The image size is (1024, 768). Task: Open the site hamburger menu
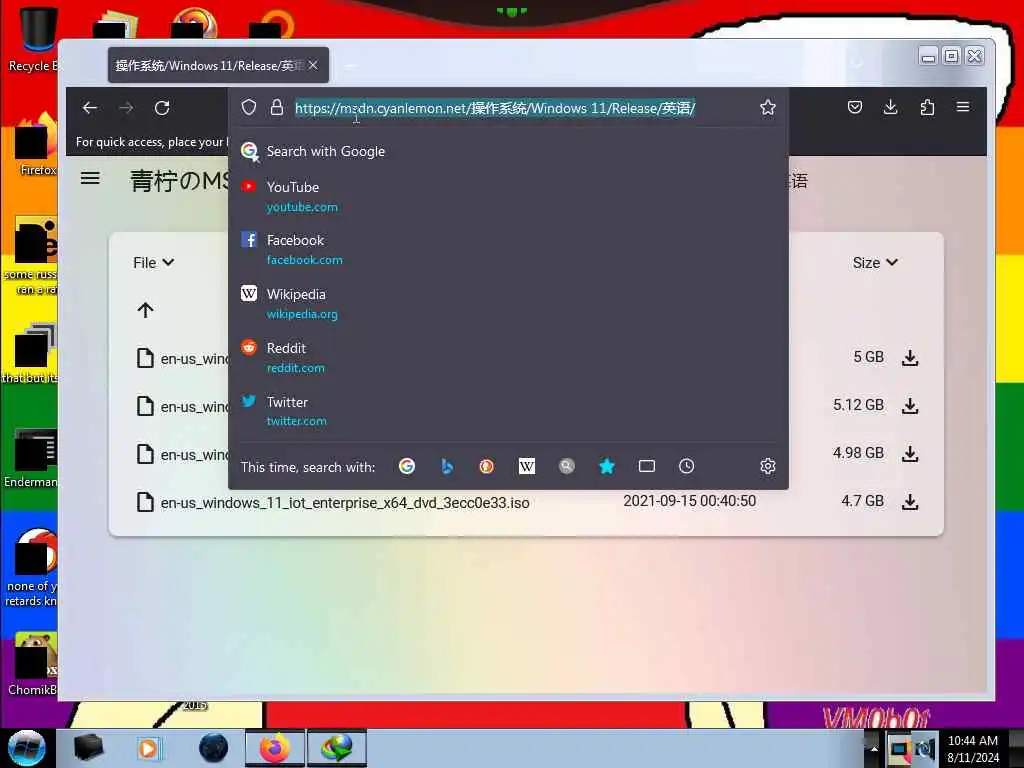click(90, 178)
